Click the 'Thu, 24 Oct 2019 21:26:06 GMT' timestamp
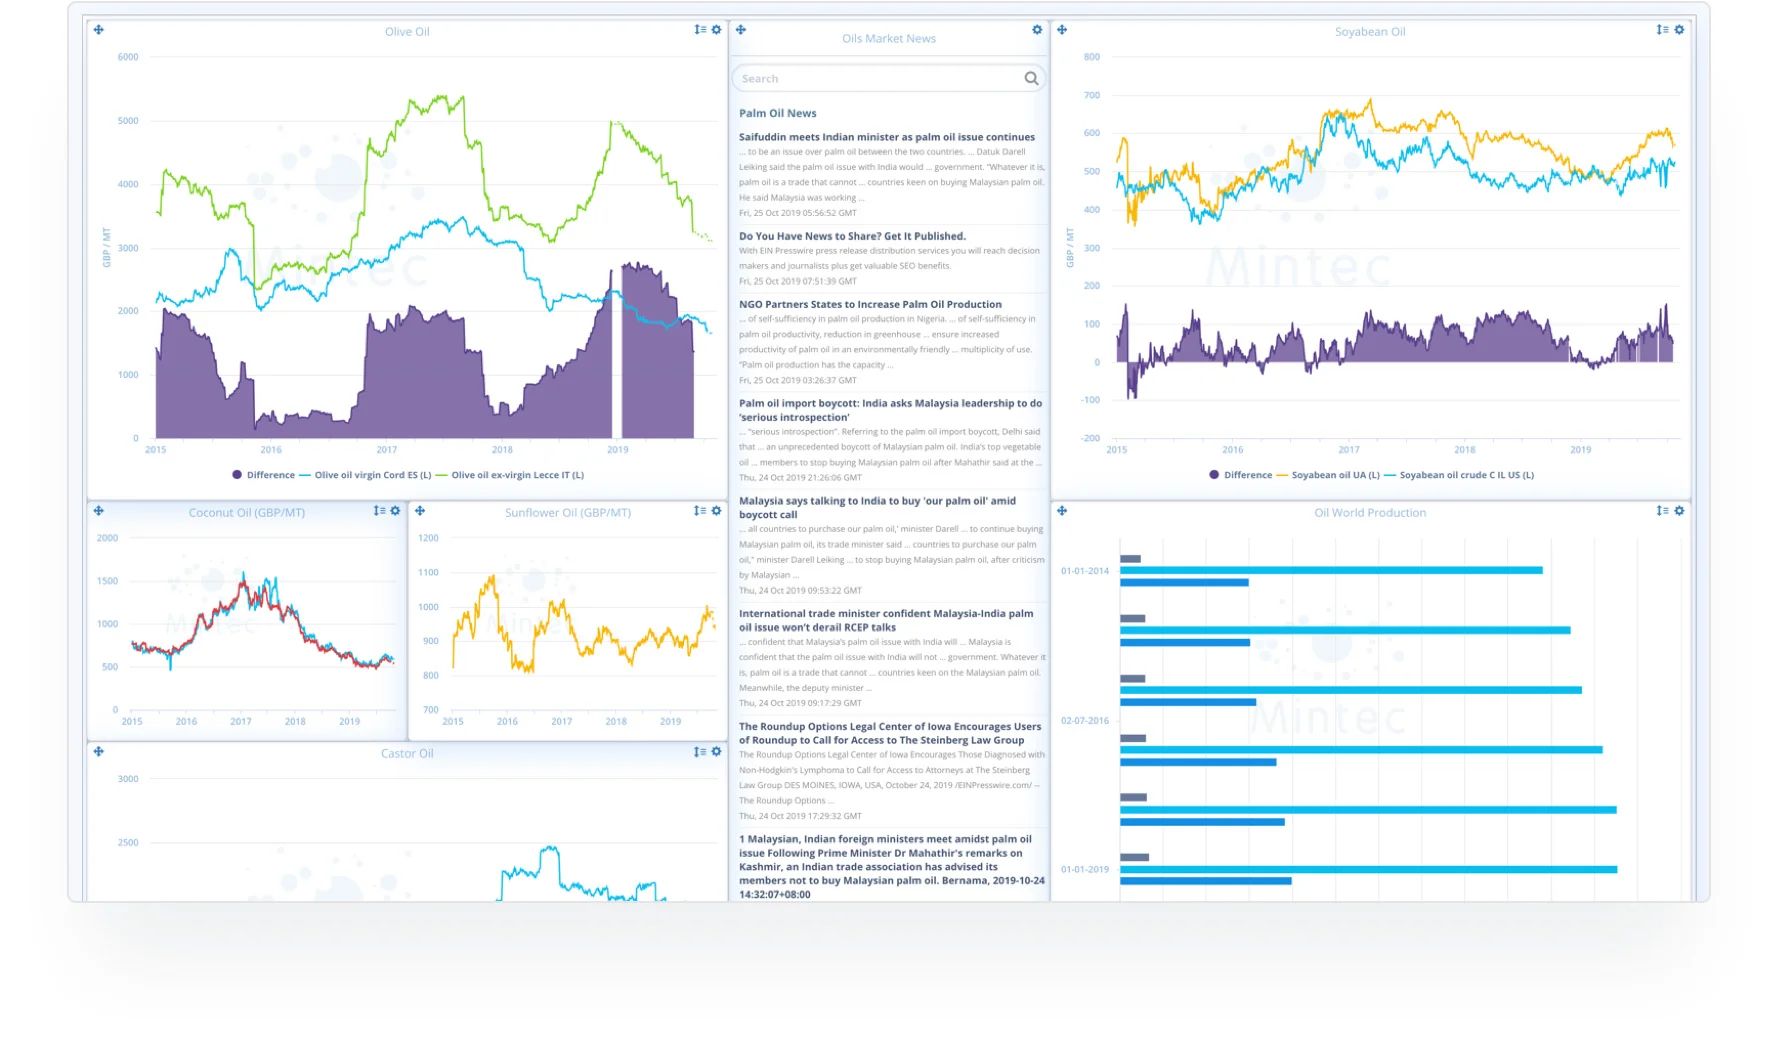Image resolution: width=1778 pixels, height=1048 pixels. [800, 478]
